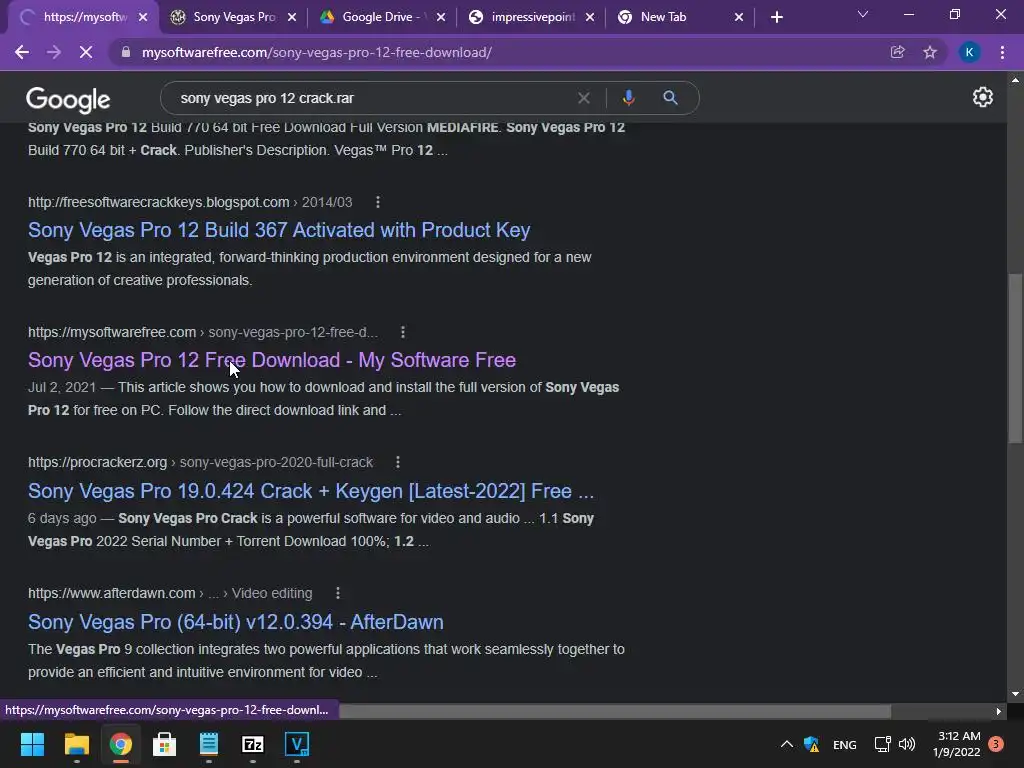Screen dimensions: 1024x768
Task: Click the Chrome taskbar icon
Action: pos(120,744)
